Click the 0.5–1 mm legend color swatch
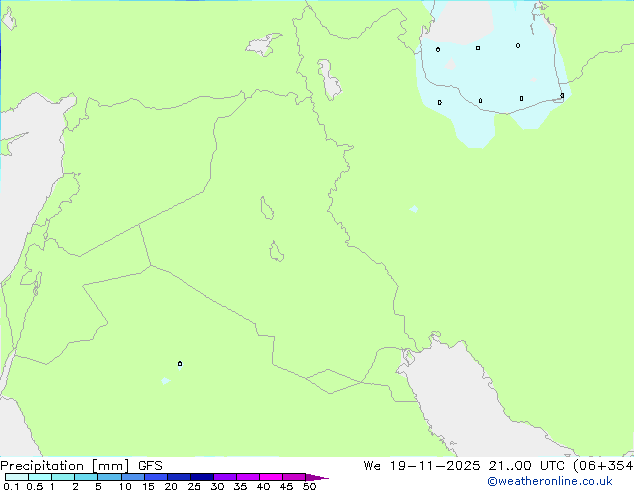The height and width of the screenshot is (490, 634). coord(40,477)
